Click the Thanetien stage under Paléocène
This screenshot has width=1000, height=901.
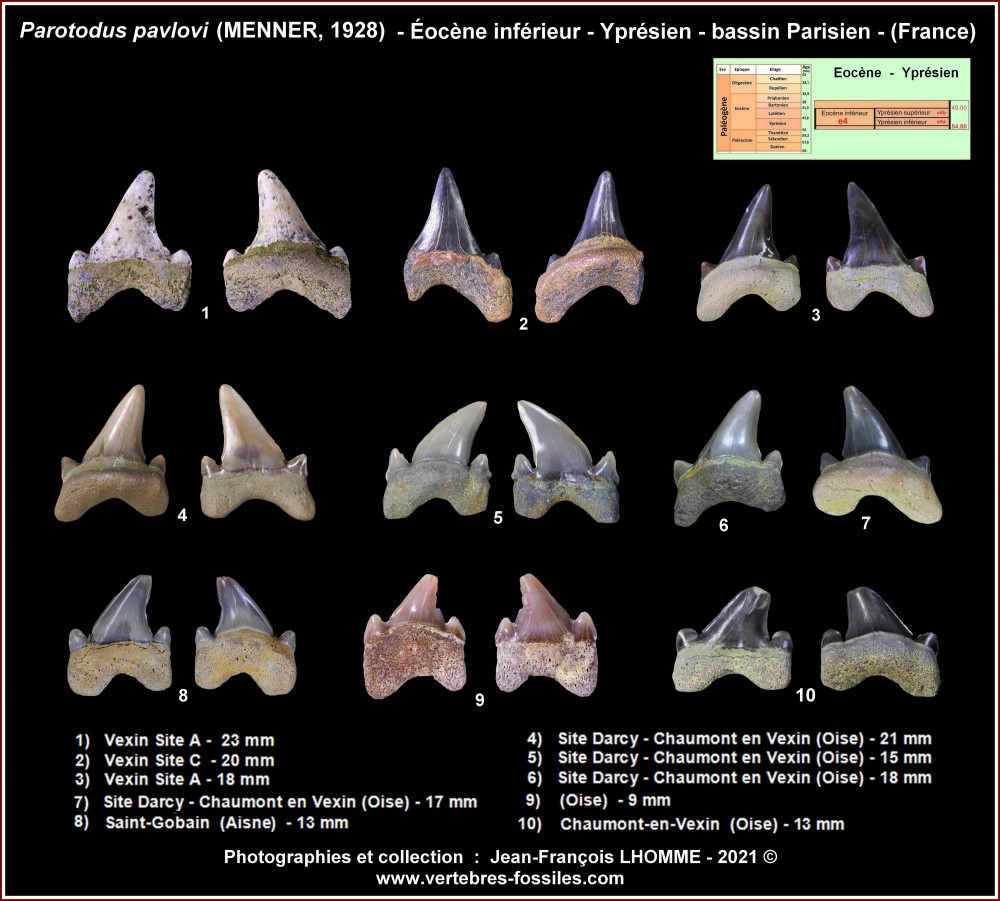779,132
